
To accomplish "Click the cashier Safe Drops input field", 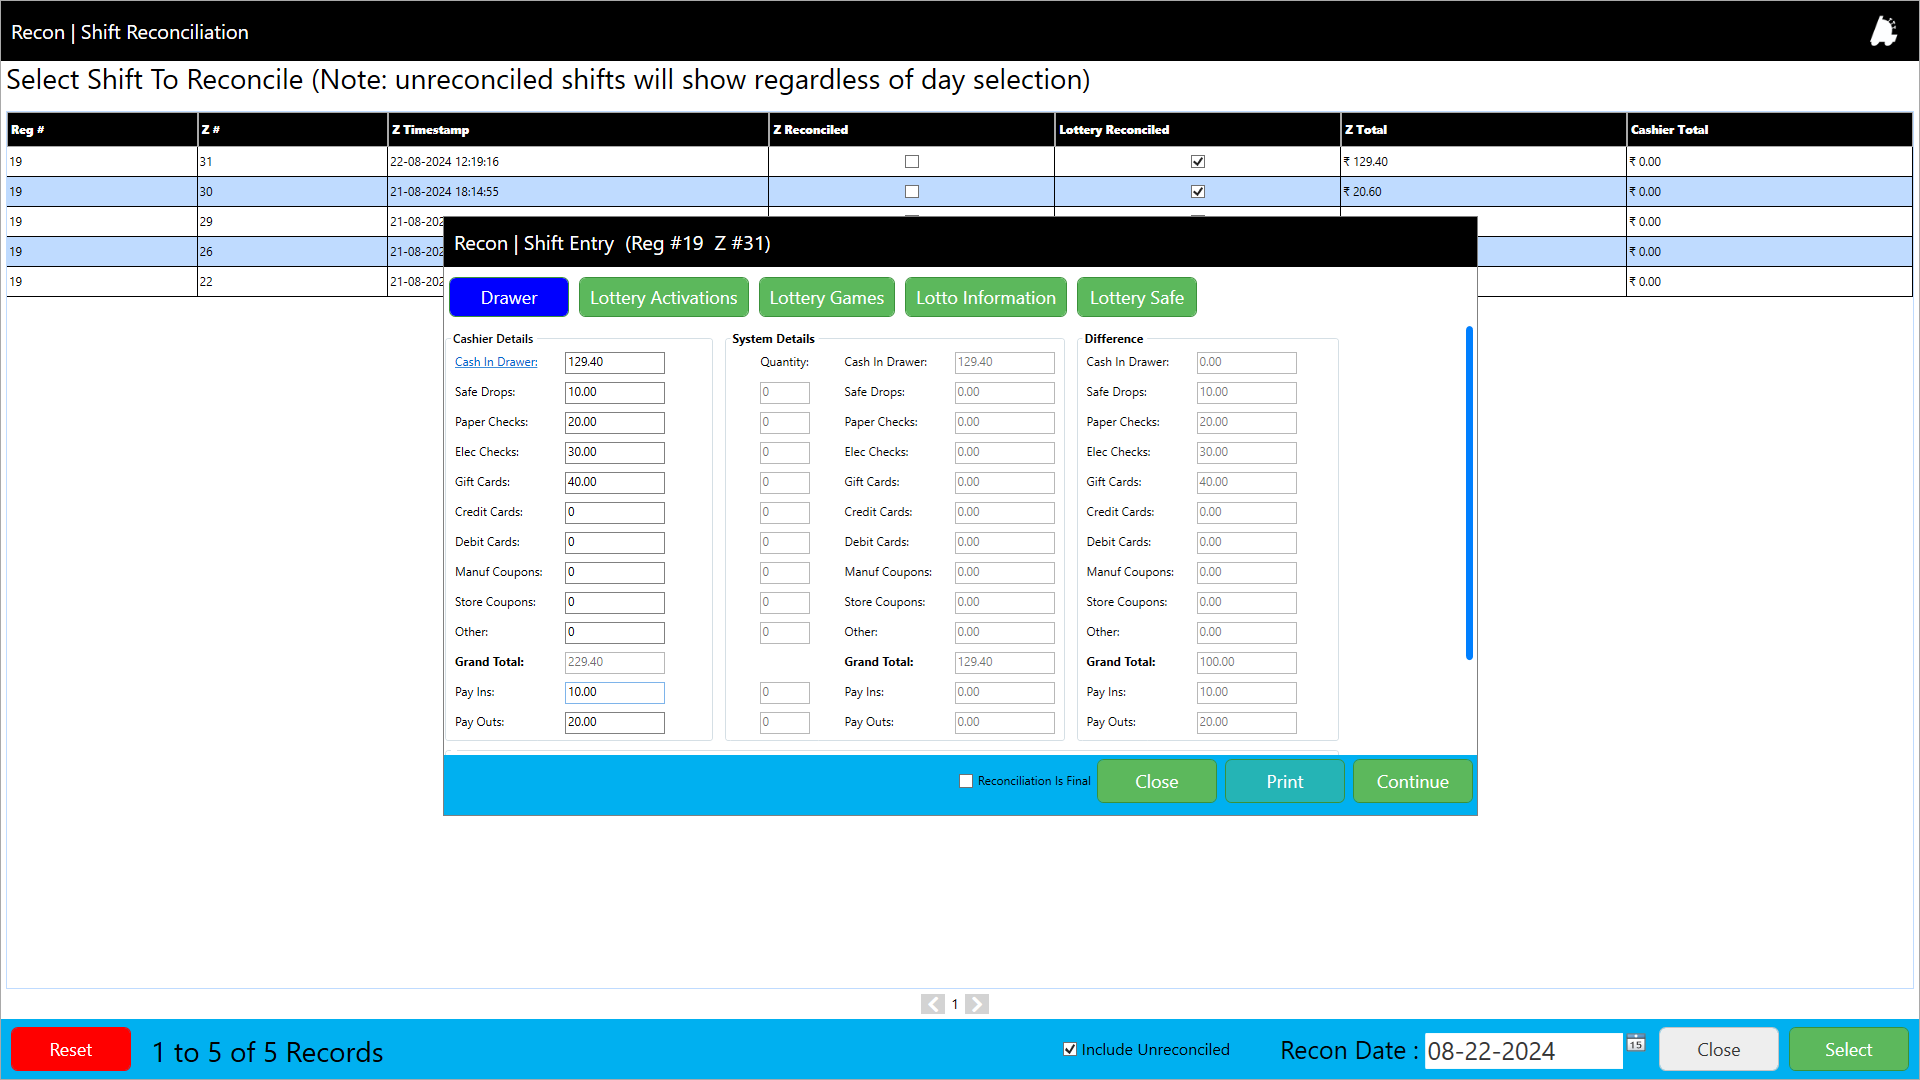I will coord(614,392).
